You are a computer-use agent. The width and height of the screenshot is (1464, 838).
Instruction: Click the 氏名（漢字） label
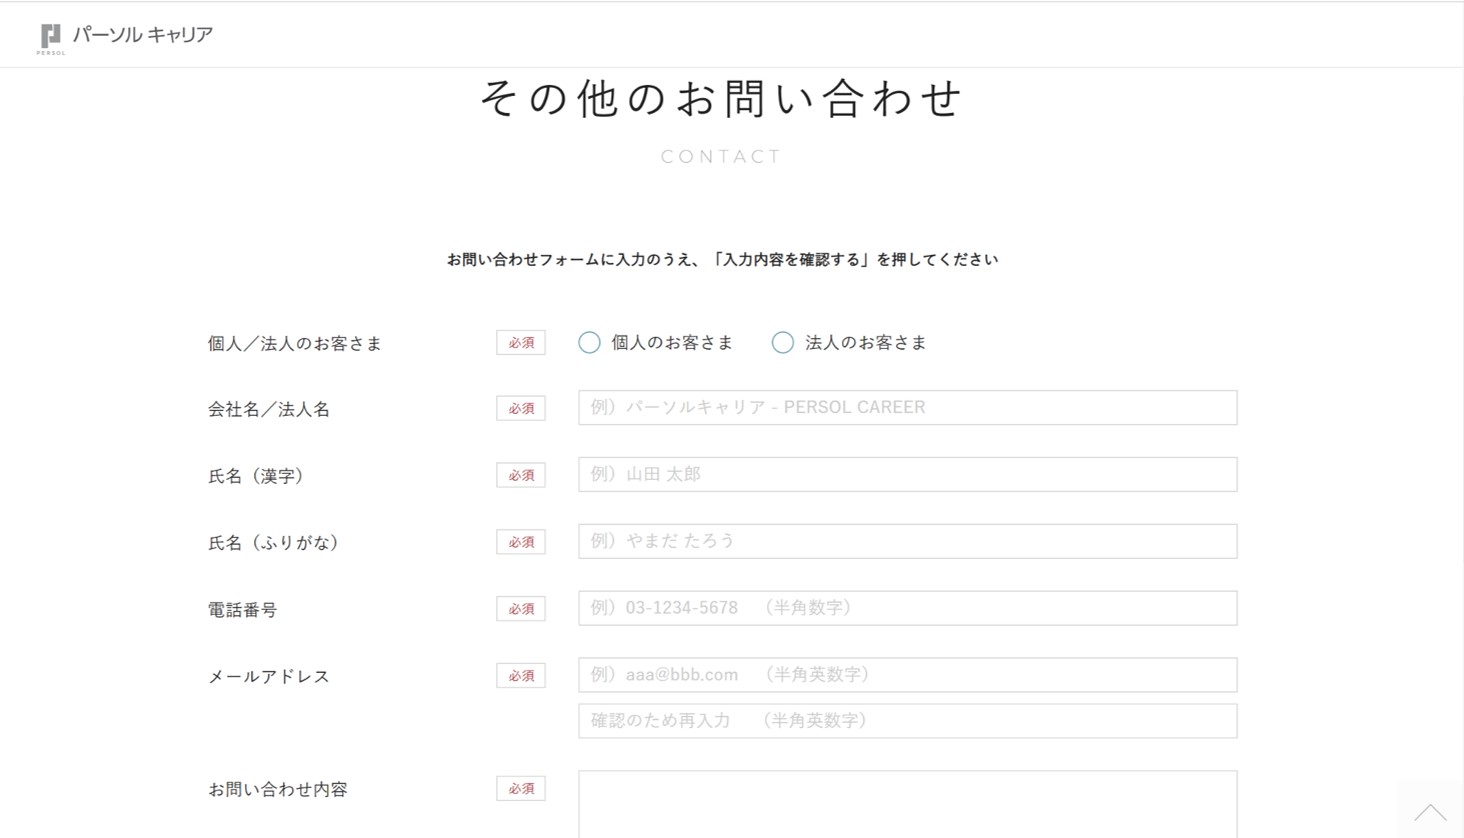pyautogui.click(x=256, y=476)
